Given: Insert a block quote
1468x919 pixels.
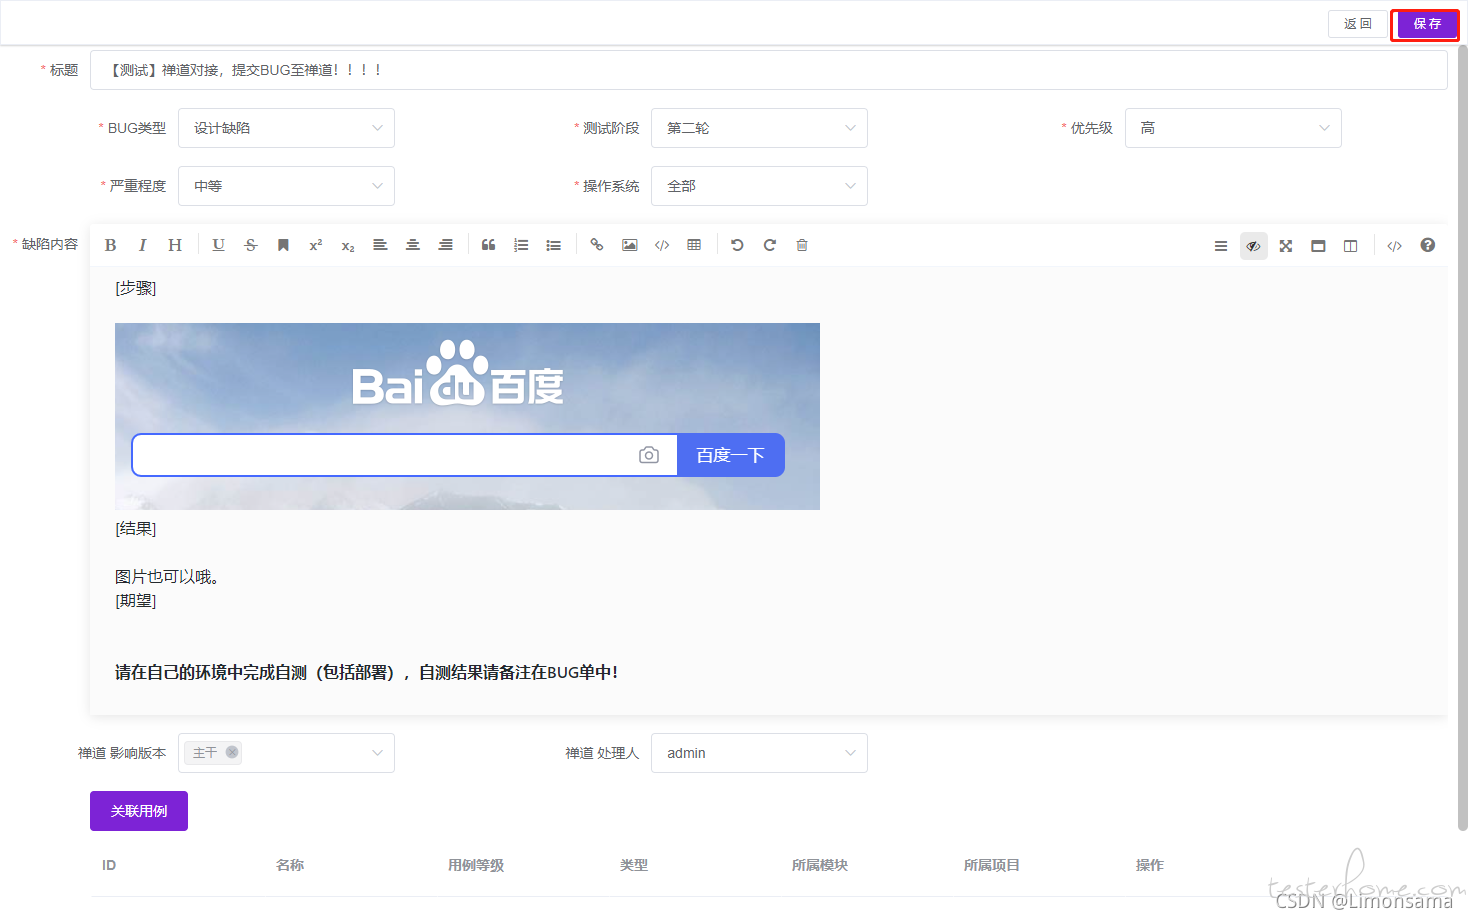Looking at the screenshot, I should tap(489, 245).
